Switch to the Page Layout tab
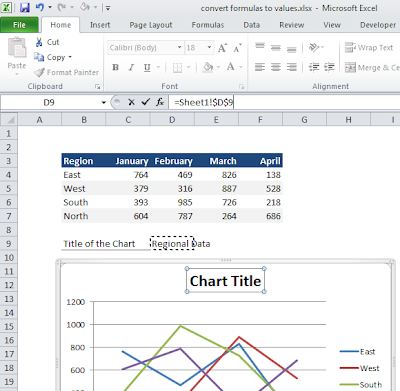 tap(151, 25)
